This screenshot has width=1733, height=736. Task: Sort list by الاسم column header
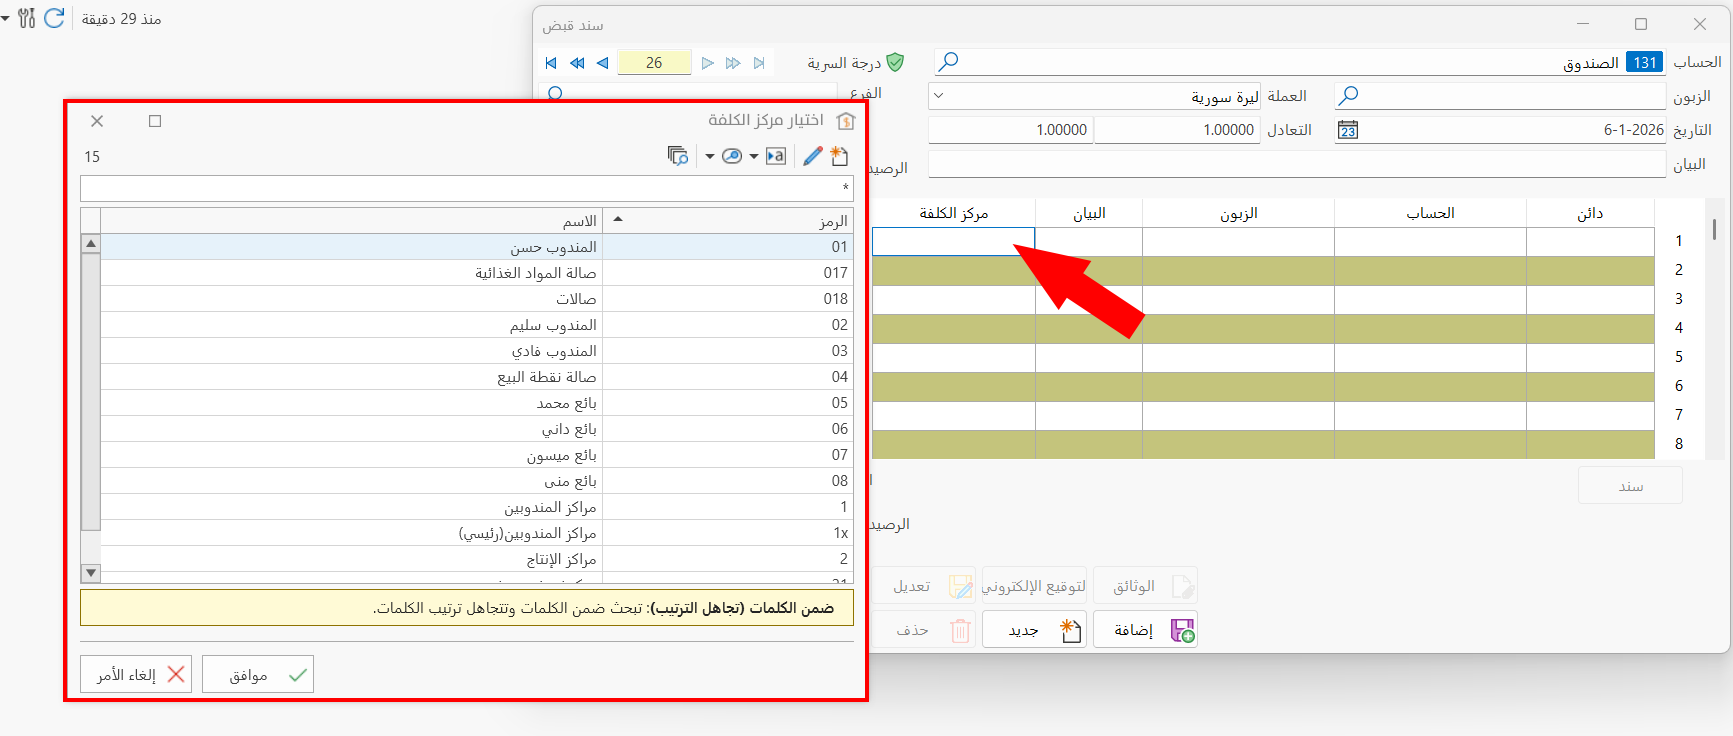pos(352,221)
